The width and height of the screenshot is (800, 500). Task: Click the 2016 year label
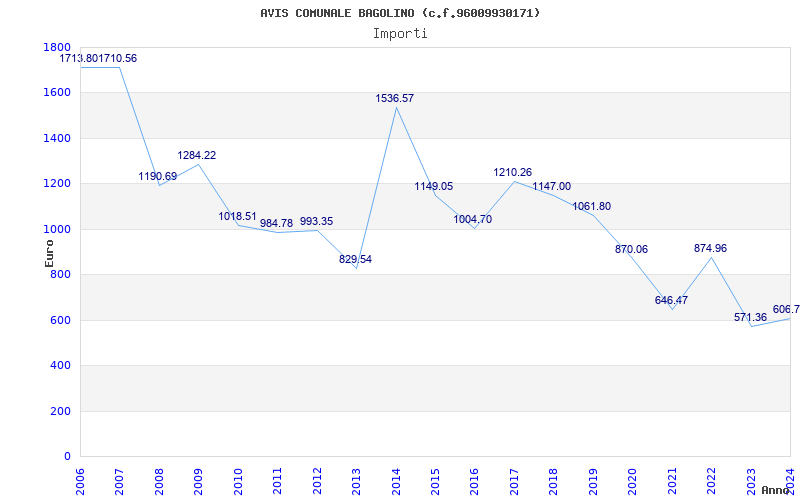[474, 481]
